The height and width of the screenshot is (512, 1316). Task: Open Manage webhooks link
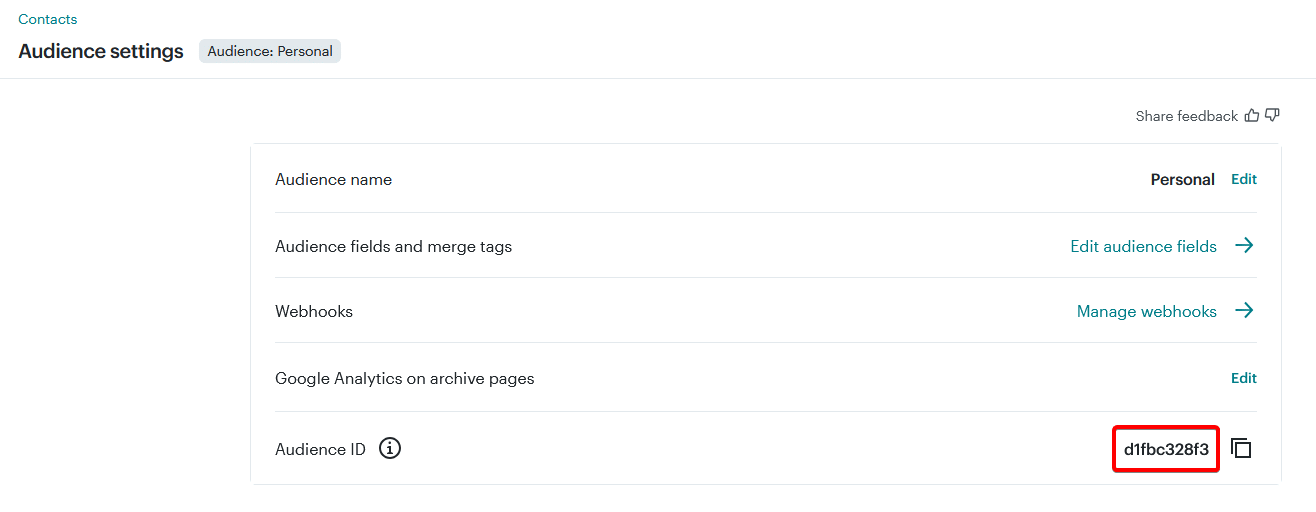1146,312
